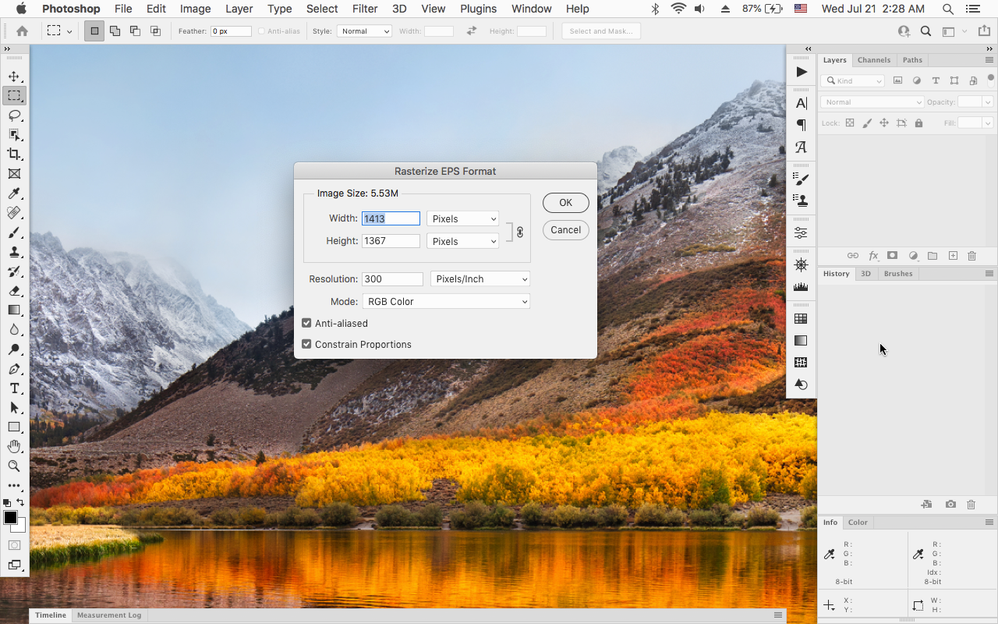The image size is (998, 624).
Task: Click the Height input field in dialog
Action: (391, 241)
